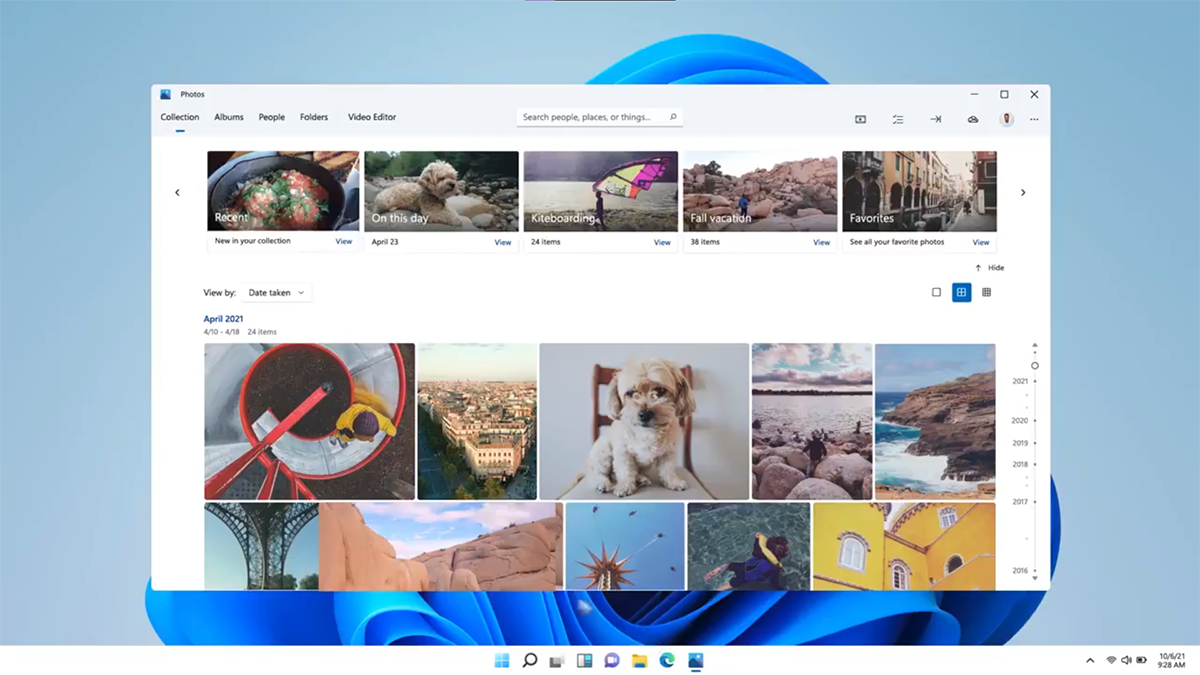Click the Import icon
Viewport: 1200px width, 675px height.
pos(935,119)
